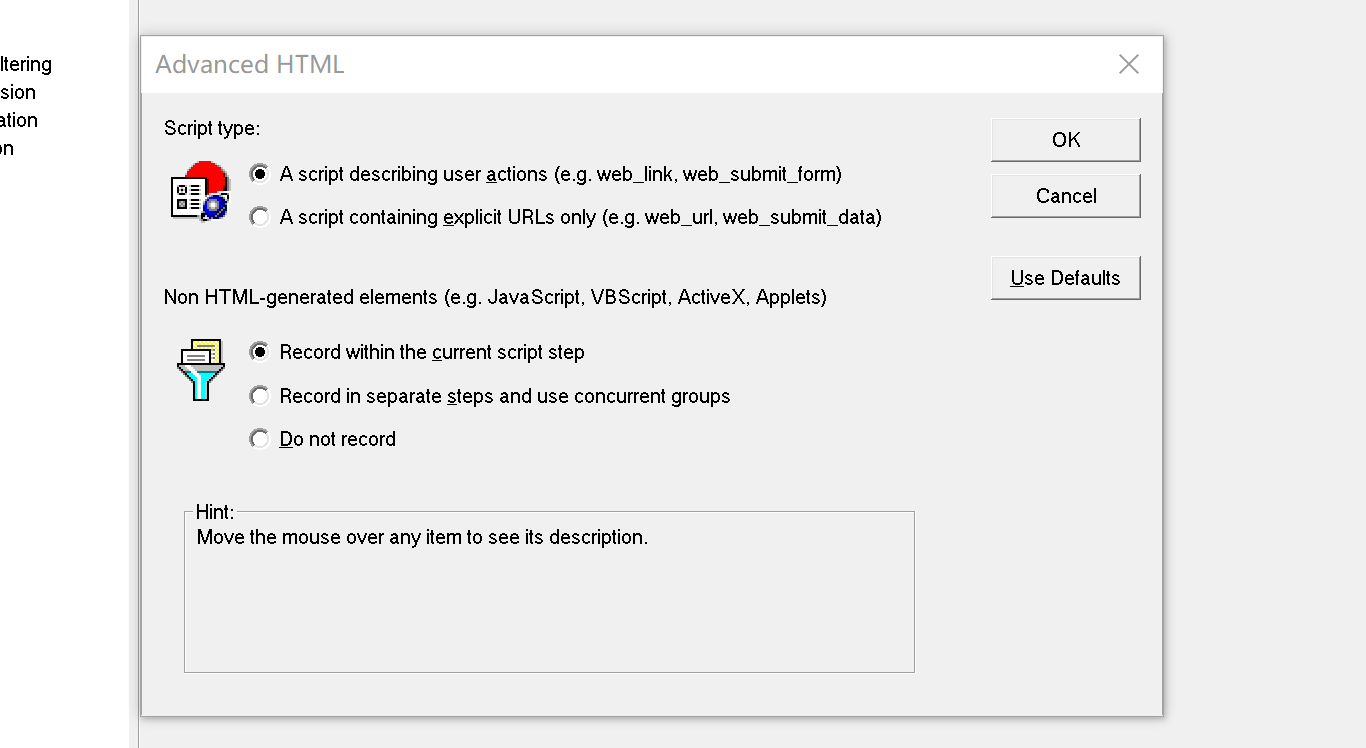This screenshot has height=748, width=1366.
Task: Select the partially visible 'ltering' tree item
Action: 26,64
